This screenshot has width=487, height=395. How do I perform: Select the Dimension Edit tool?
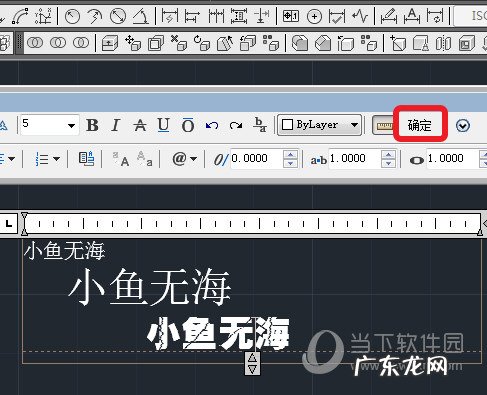click(389, 16)
